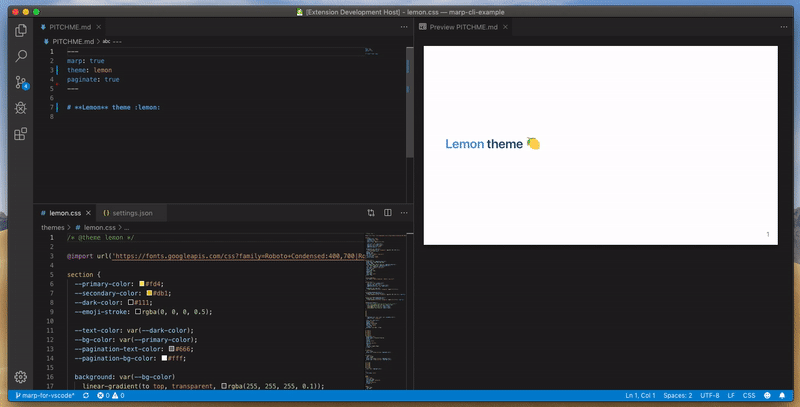The width and height of the screenshot is (800, 407).
Task: Open changes for lemon.css using compare icon
Action: click(x=370, y=213)
